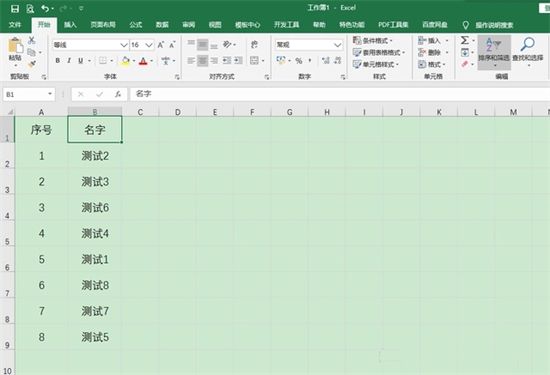Click the Borders icon in the font group

(103, 61)
